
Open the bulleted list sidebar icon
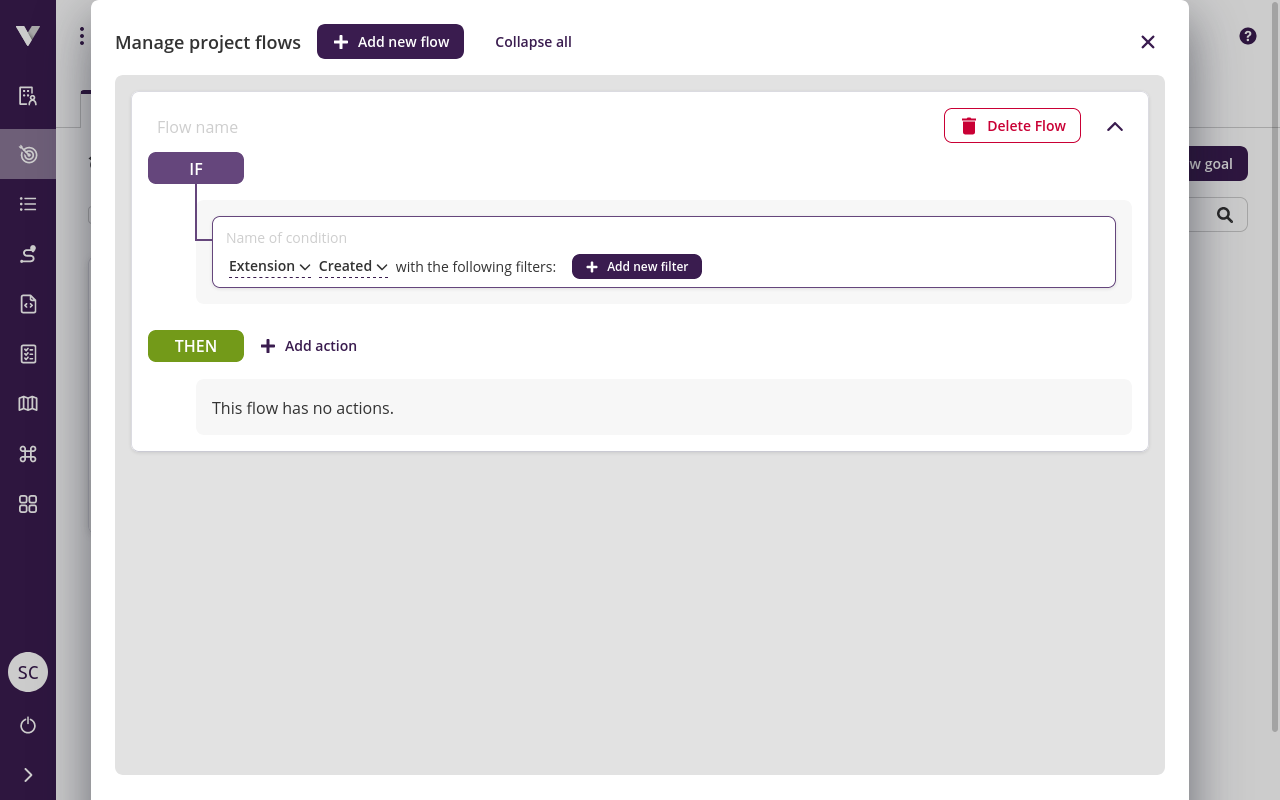tap(28, 204)
